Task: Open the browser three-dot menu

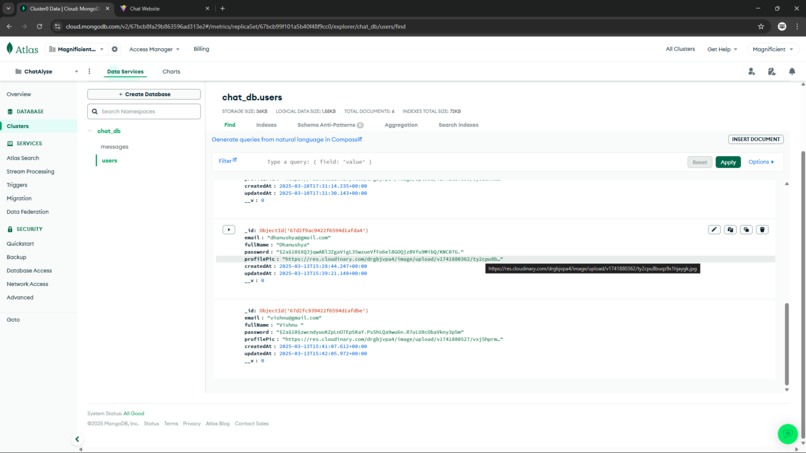Action: coord(797,26)
